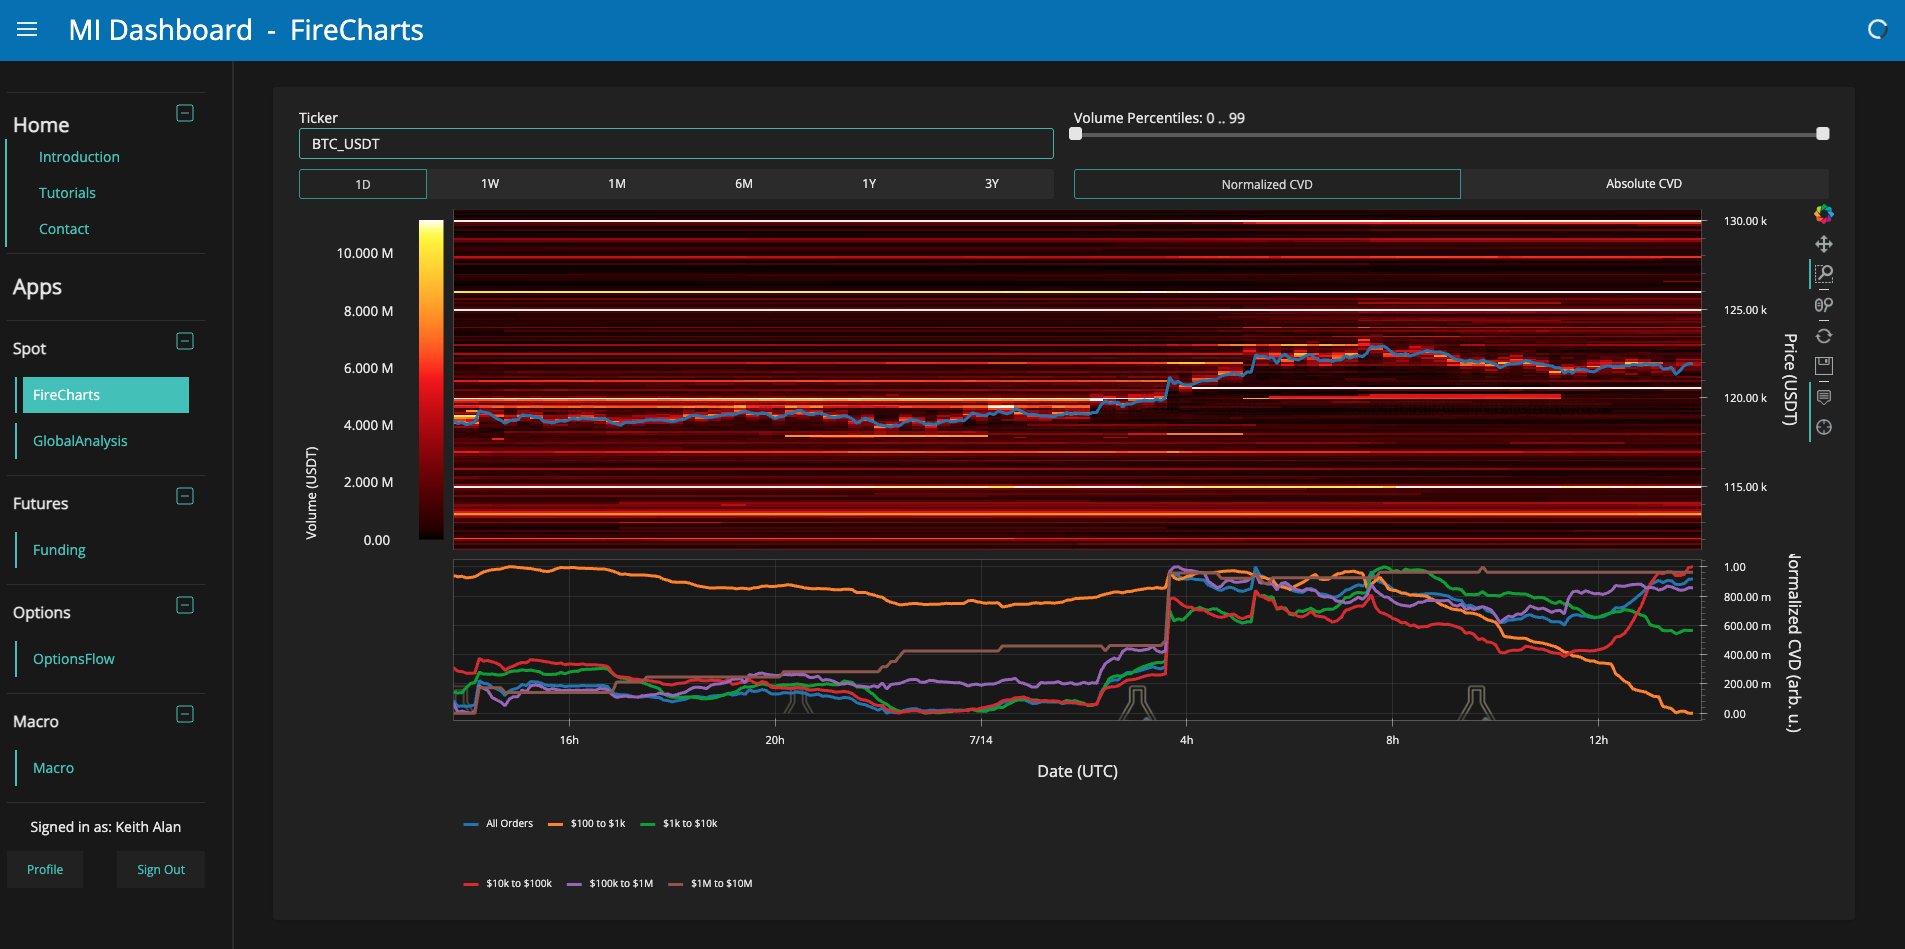Switch to Absolute CVD mode
This screenshot has width=1905, height=949.
click(1643, 184)
